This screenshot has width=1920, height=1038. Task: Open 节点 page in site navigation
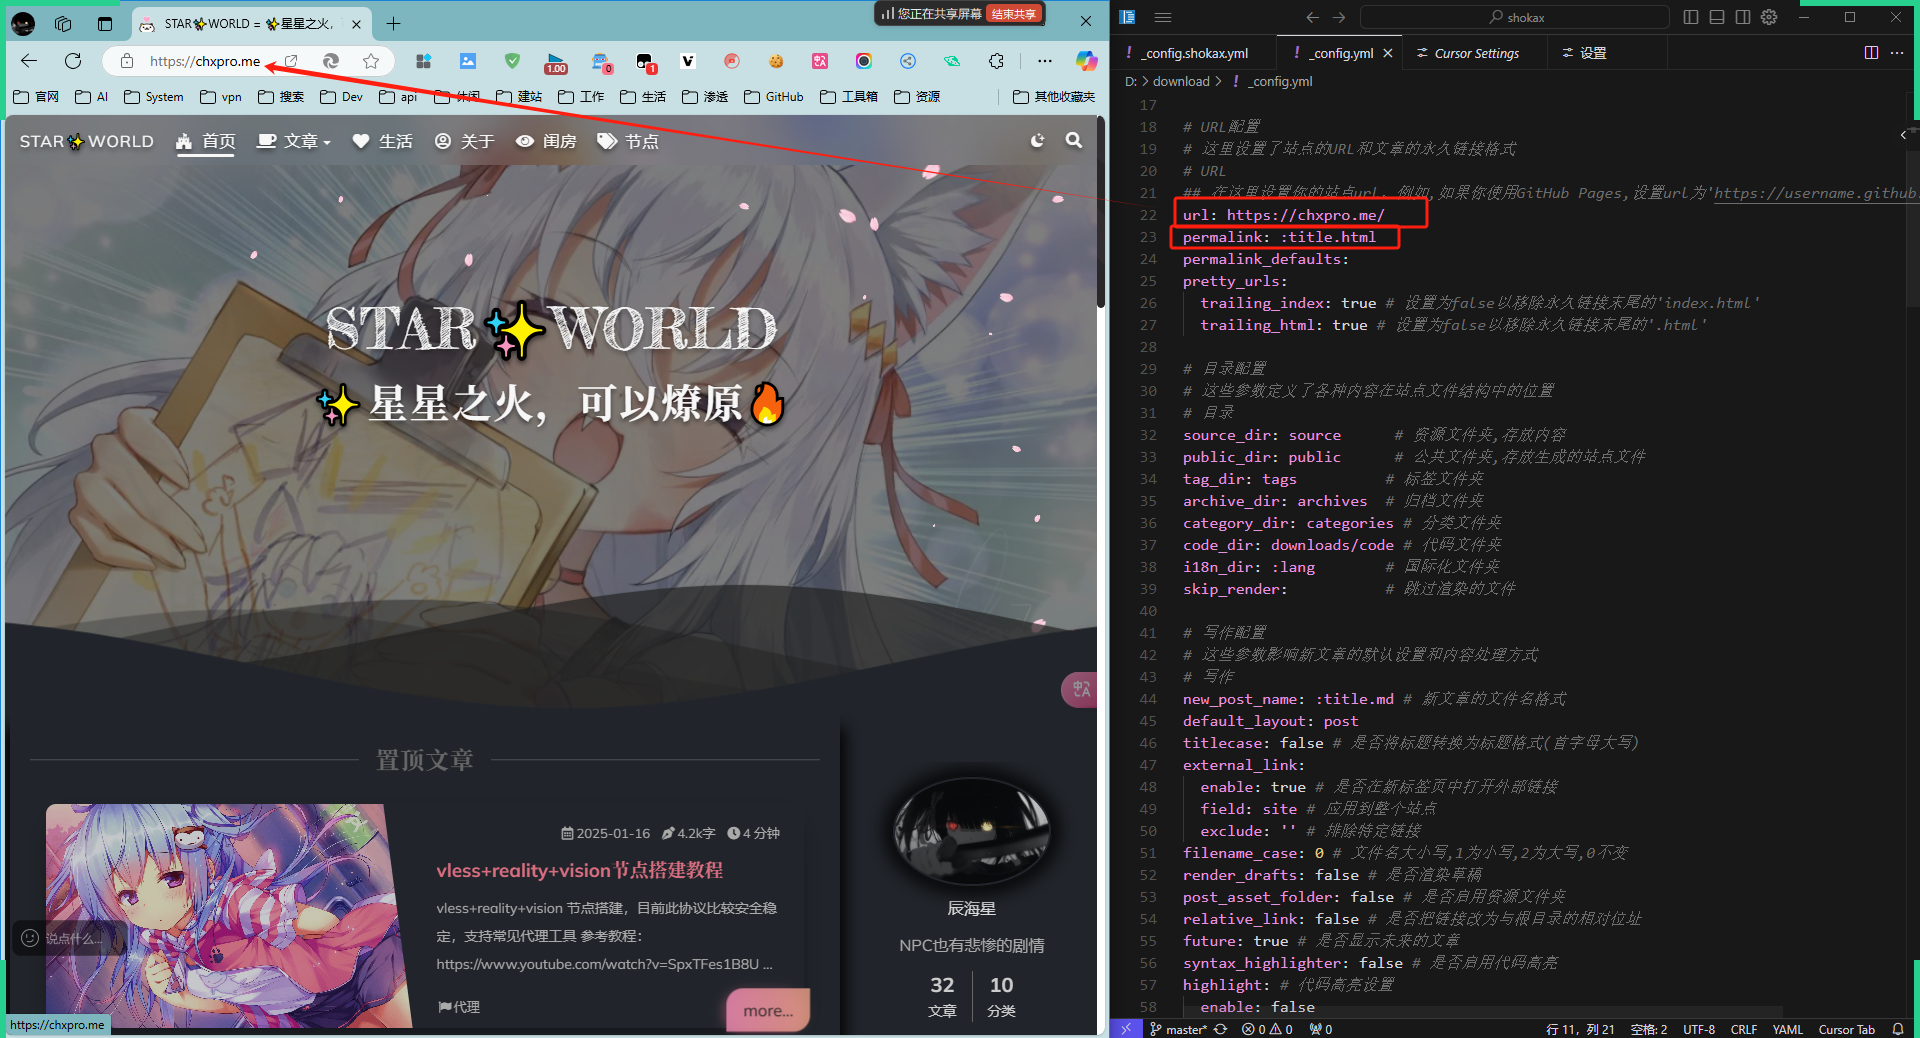click(x=628, y=142)
